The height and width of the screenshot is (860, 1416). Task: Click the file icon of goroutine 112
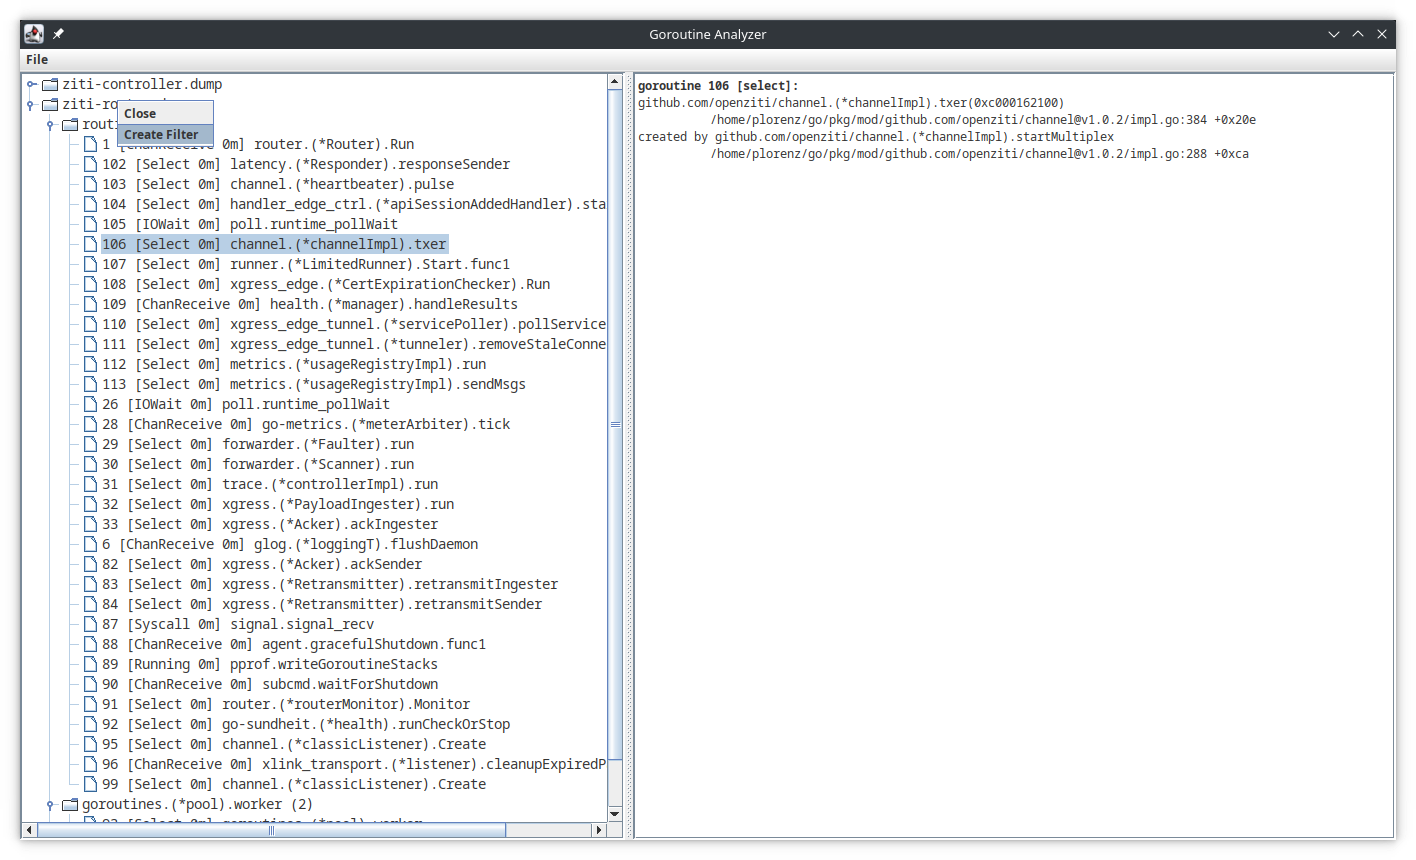click(90, 364)
